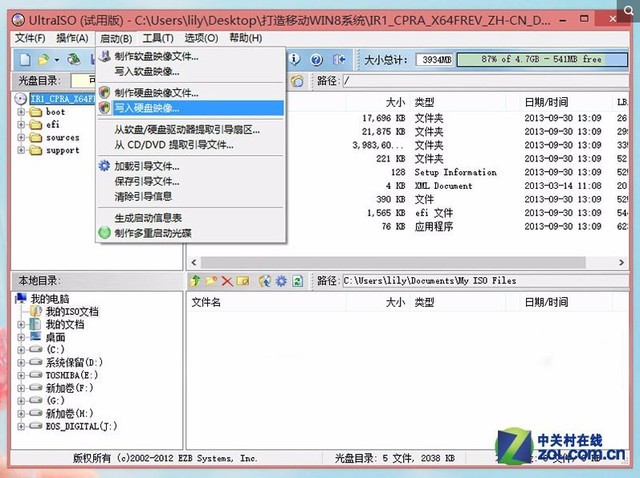Click the Rename folder icon in local toolbar
This screenshot has height=478, width=640.
(x=243, y=281)
